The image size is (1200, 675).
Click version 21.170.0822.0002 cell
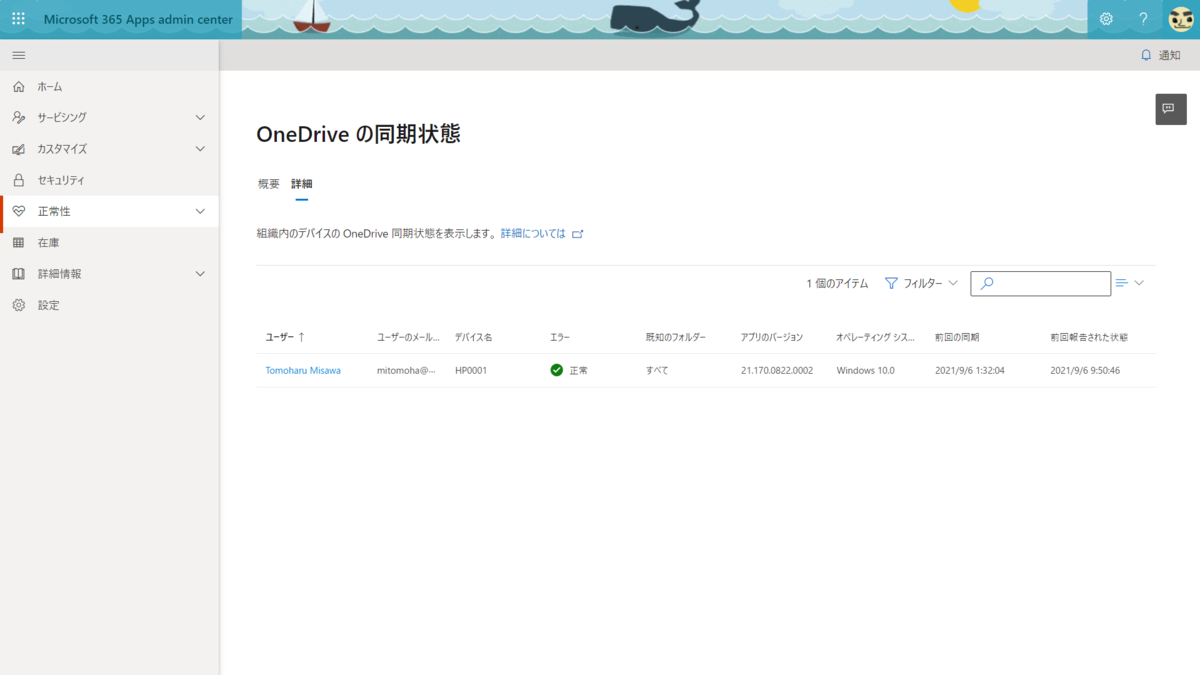click(x=777, y=370)
